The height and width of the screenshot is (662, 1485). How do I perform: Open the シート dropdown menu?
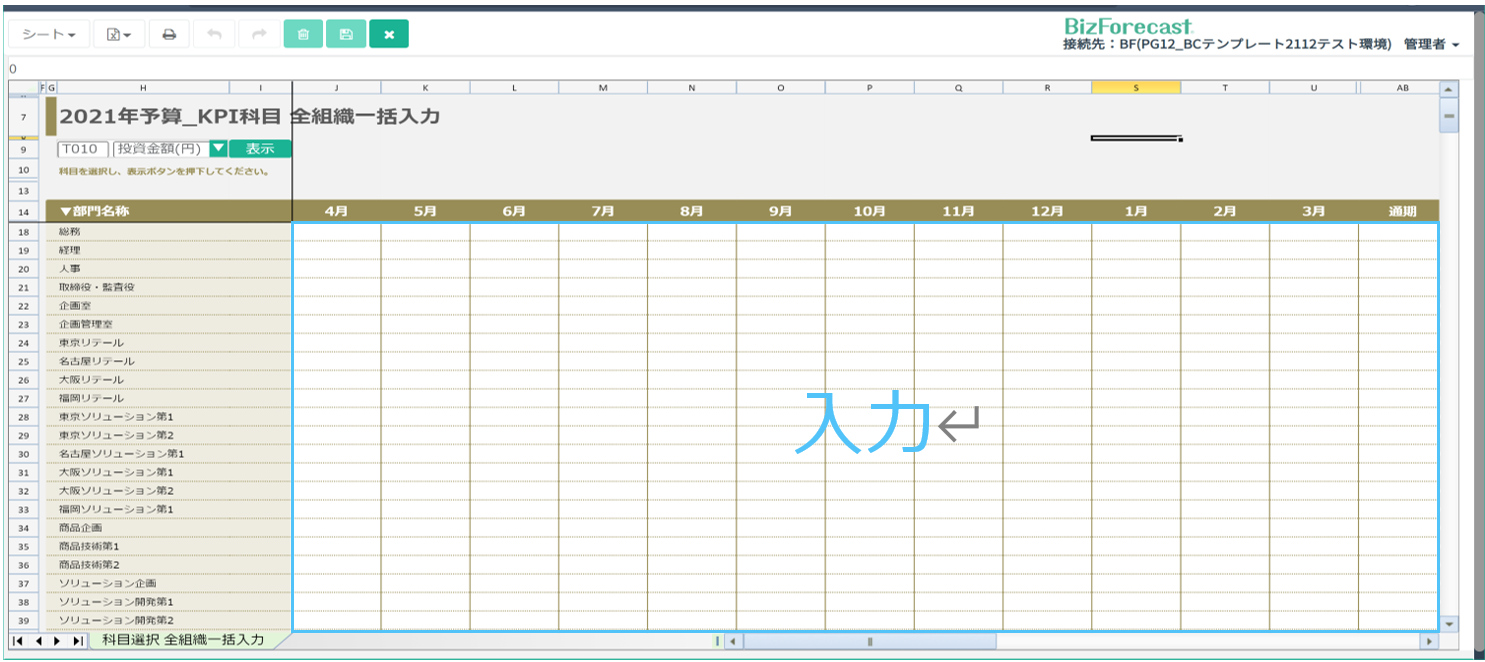click(x=49, y=34)
